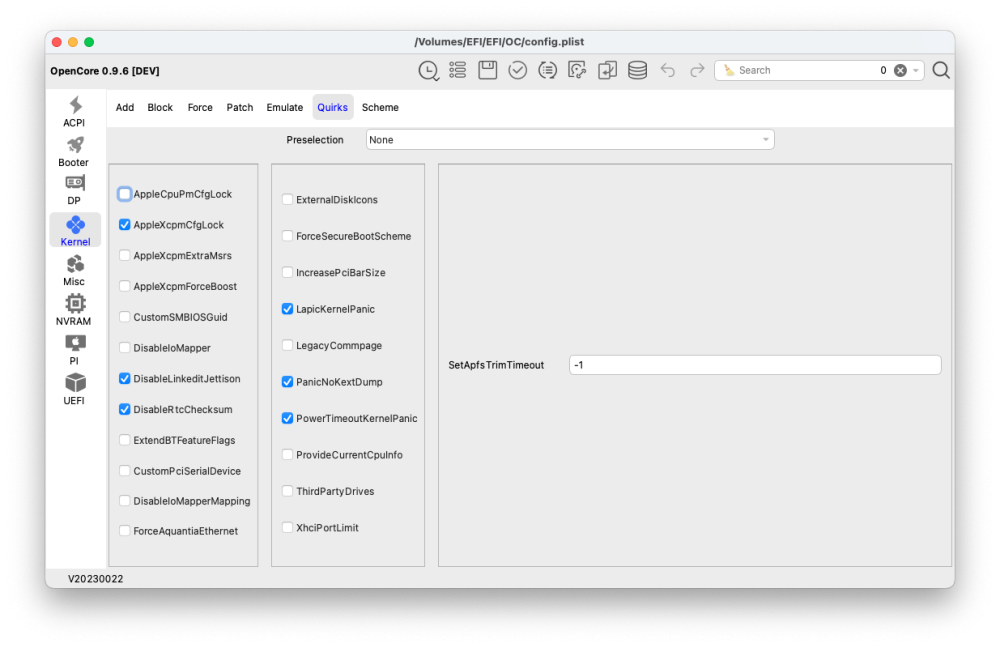The height and width of the screenshot is (648, 1000).
Task: Enable LegacyCommpage checkbox
Action: [x=287, y=345]
